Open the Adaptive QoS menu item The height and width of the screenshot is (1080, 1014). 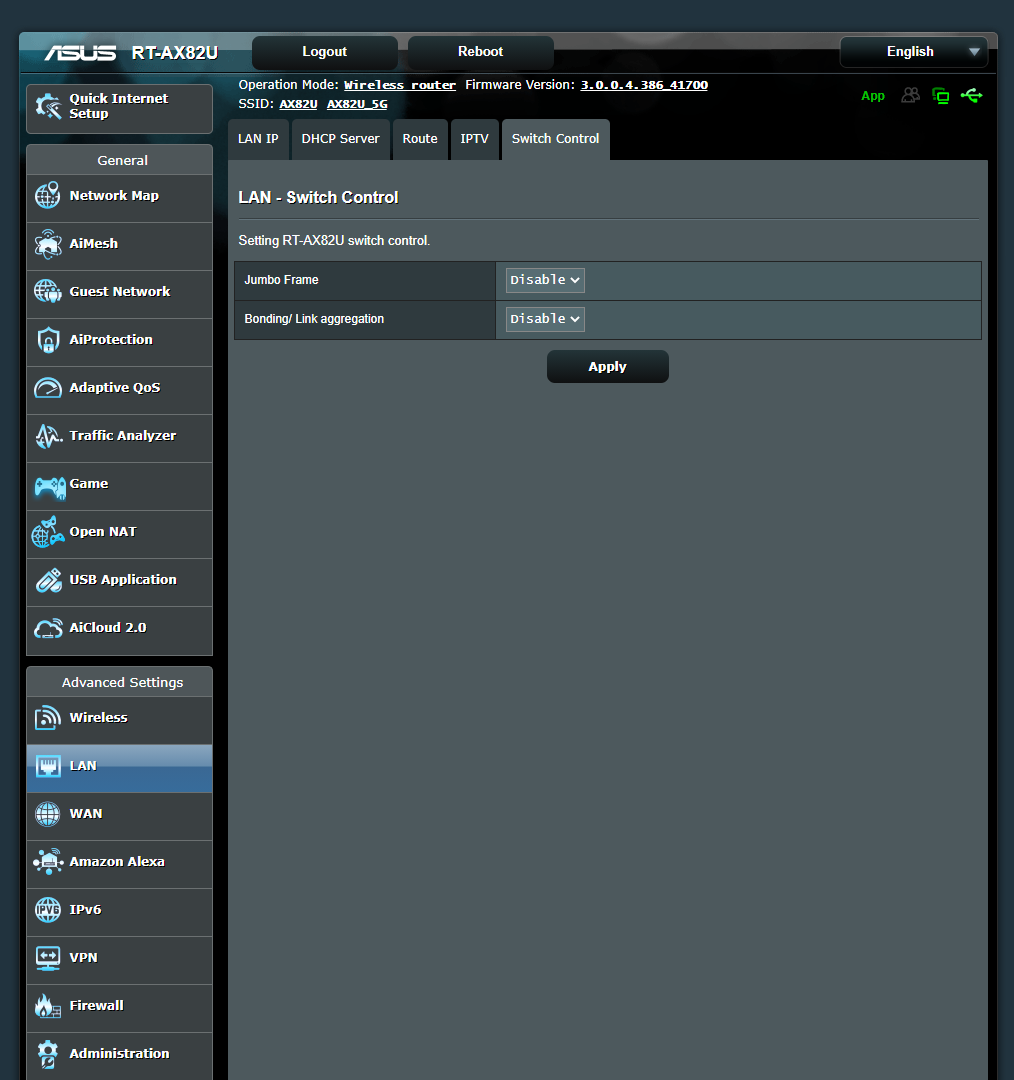119,391
